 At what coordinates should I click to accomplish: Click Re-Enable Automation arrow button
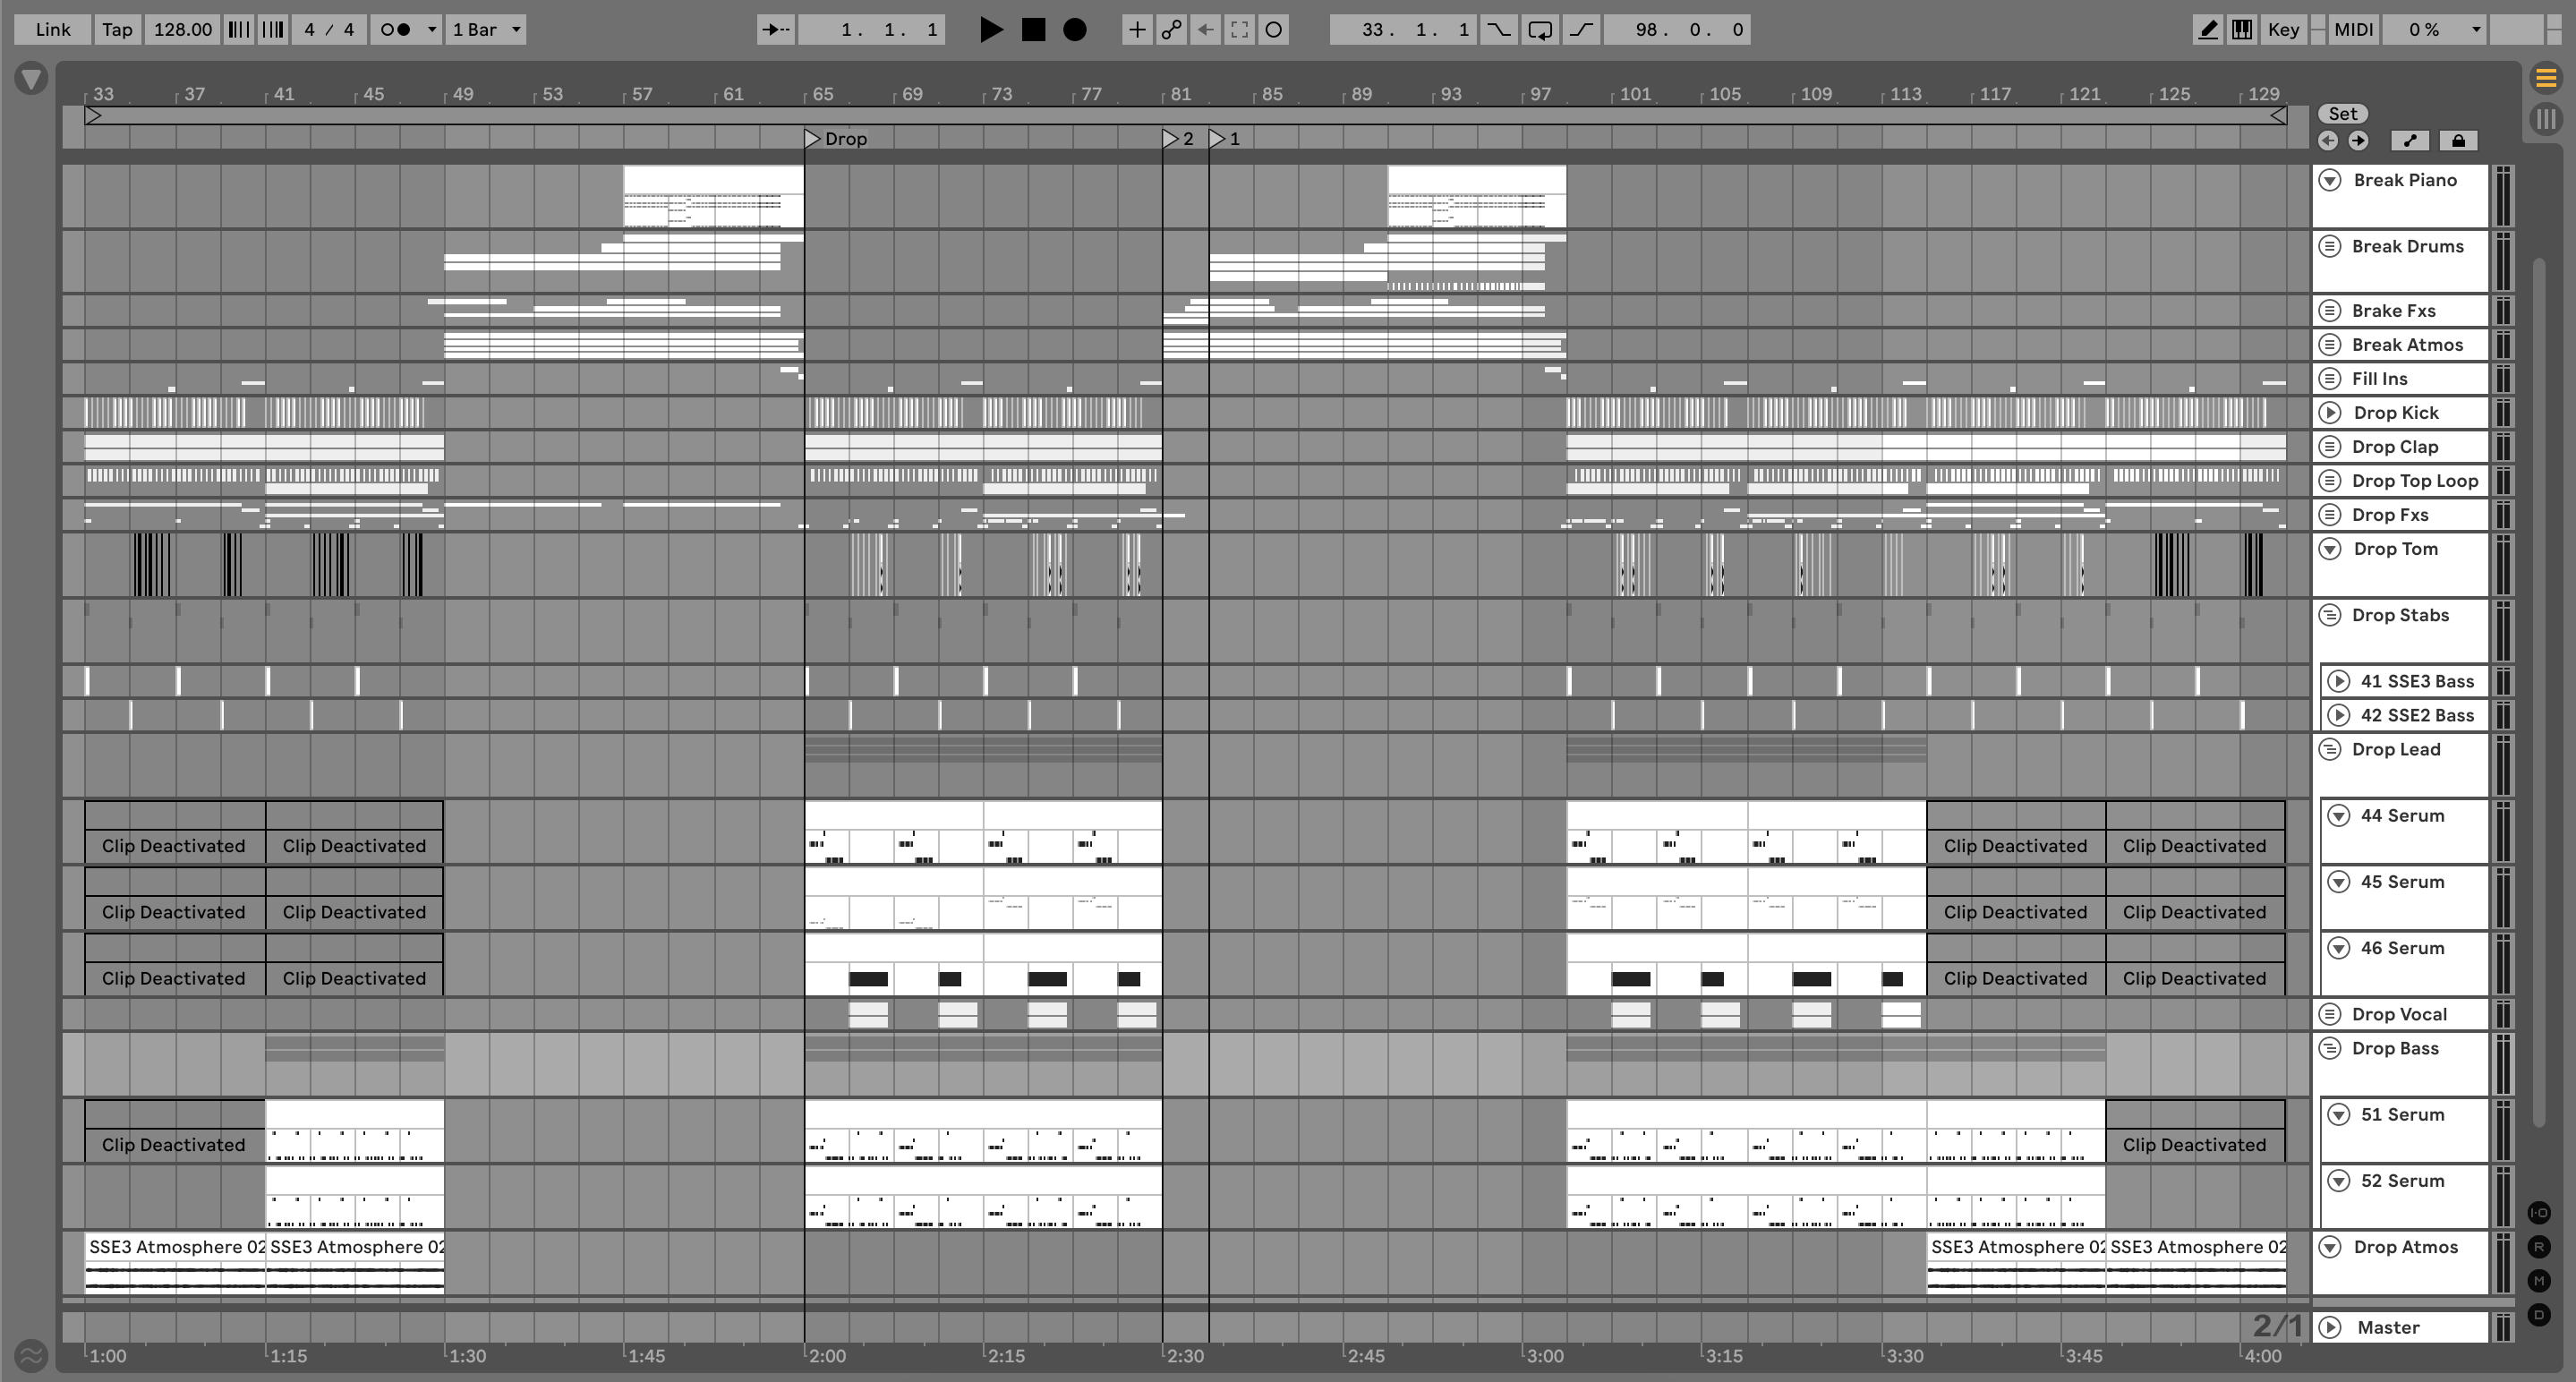tap(1205, 29)
